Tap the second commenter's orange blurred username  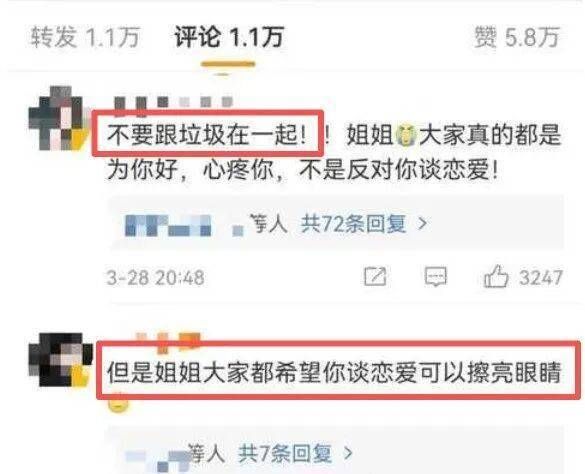point(168,340)
